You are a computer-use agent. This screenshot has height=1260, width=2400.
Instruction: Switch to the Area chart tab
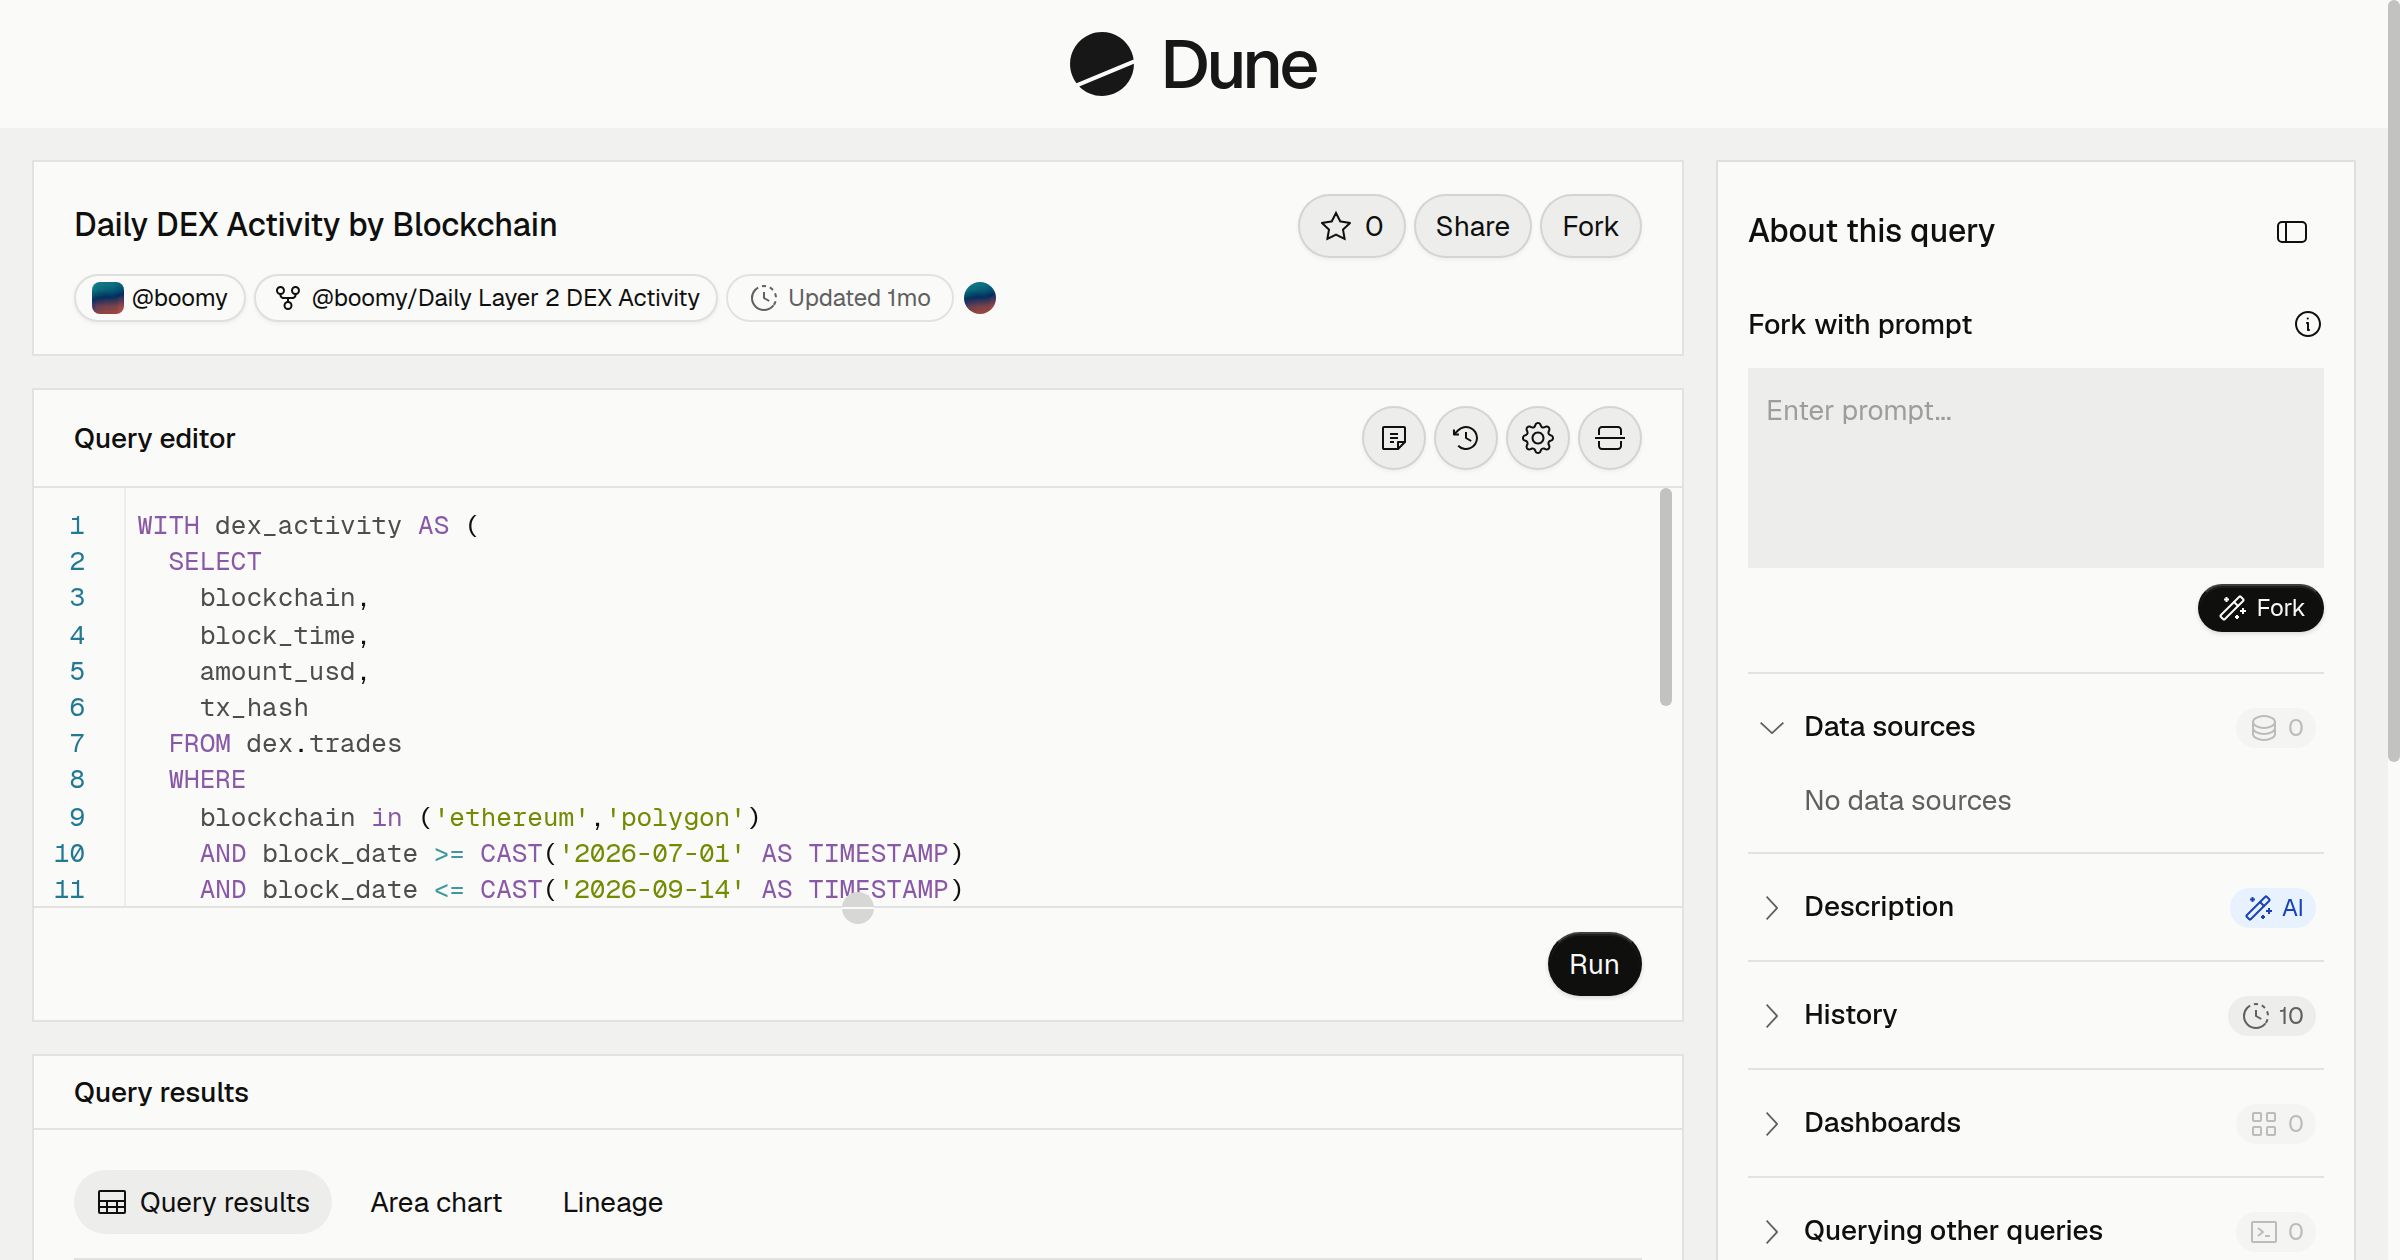click(x=436, y=1202)
